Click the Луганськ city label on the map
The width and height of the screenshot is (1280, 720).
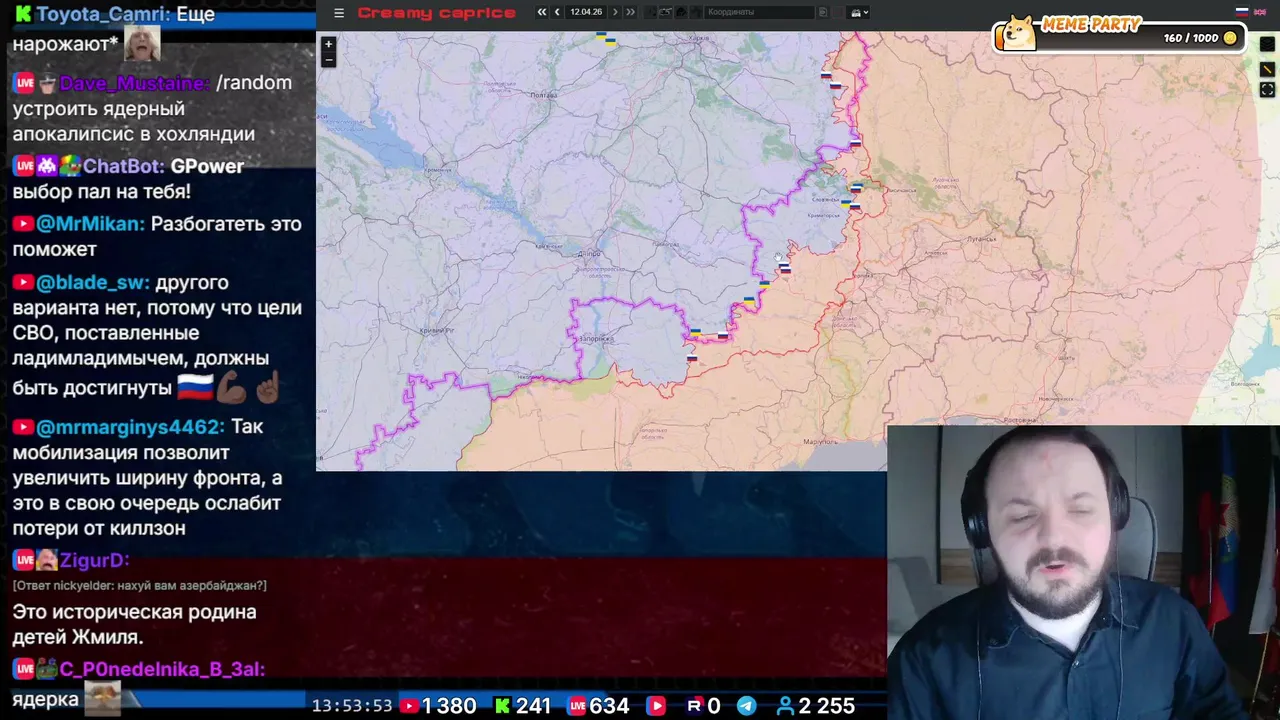tap(982, 239)
